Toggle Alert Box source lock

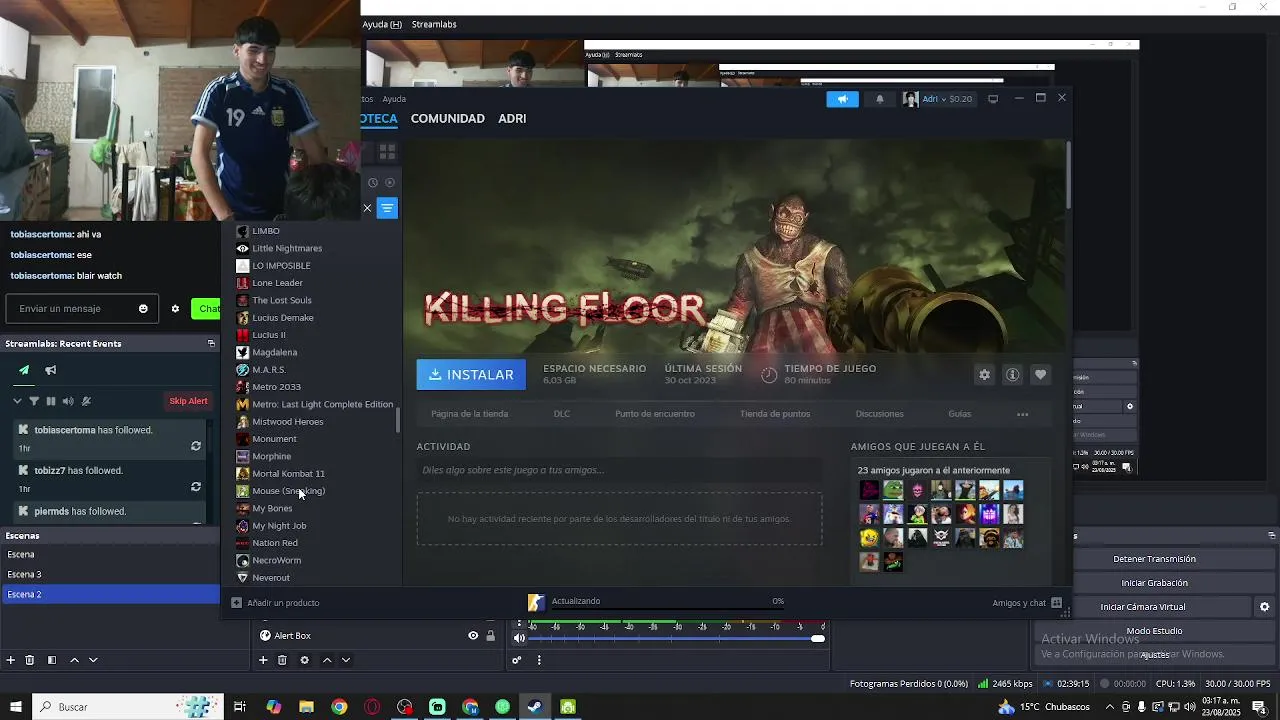pos(490,636)
